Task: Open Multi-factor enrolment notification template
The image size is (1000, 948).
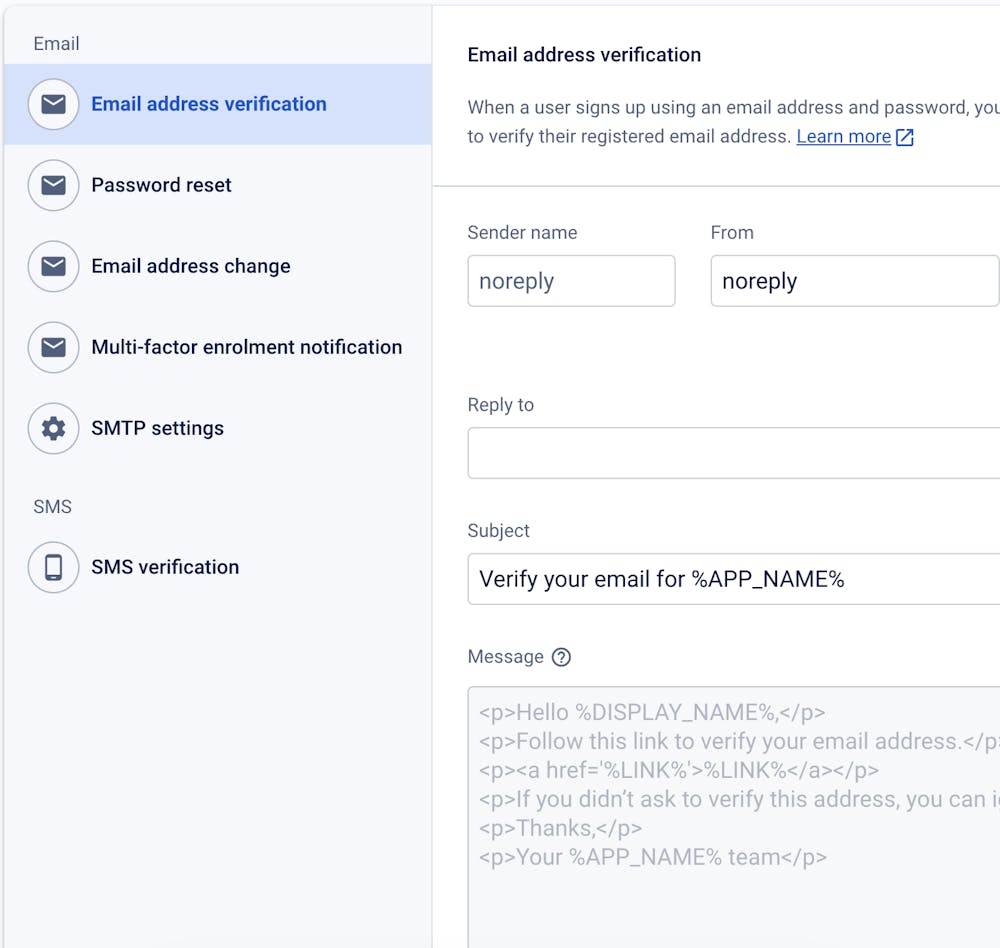Action: pos(246,347)
